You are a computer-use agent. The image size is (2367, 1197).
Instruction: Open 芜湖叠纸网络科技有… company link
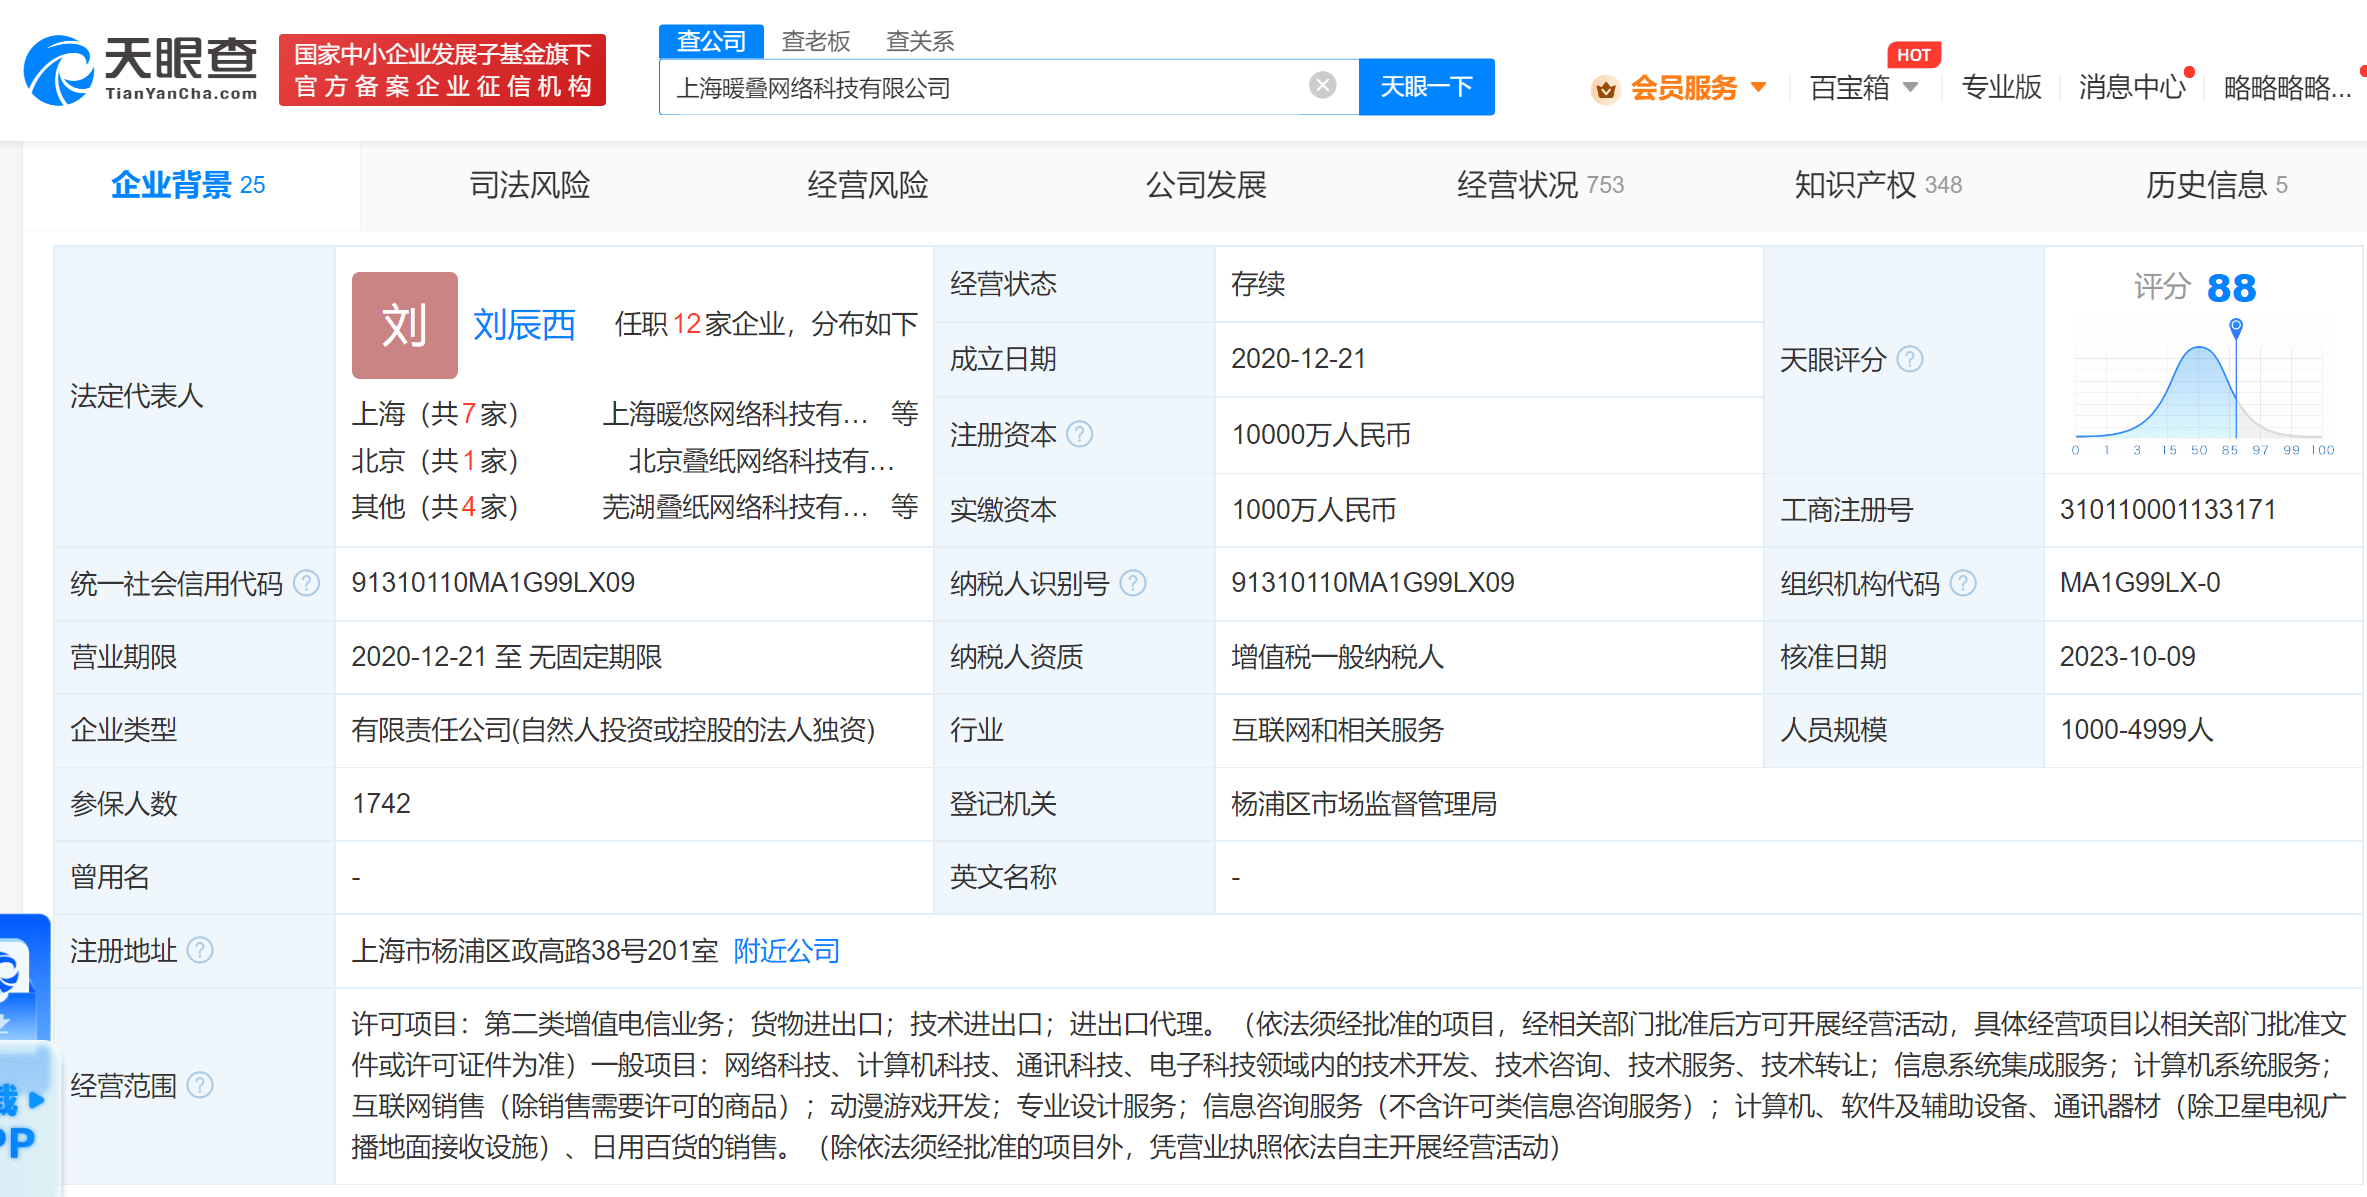point(735,507)
